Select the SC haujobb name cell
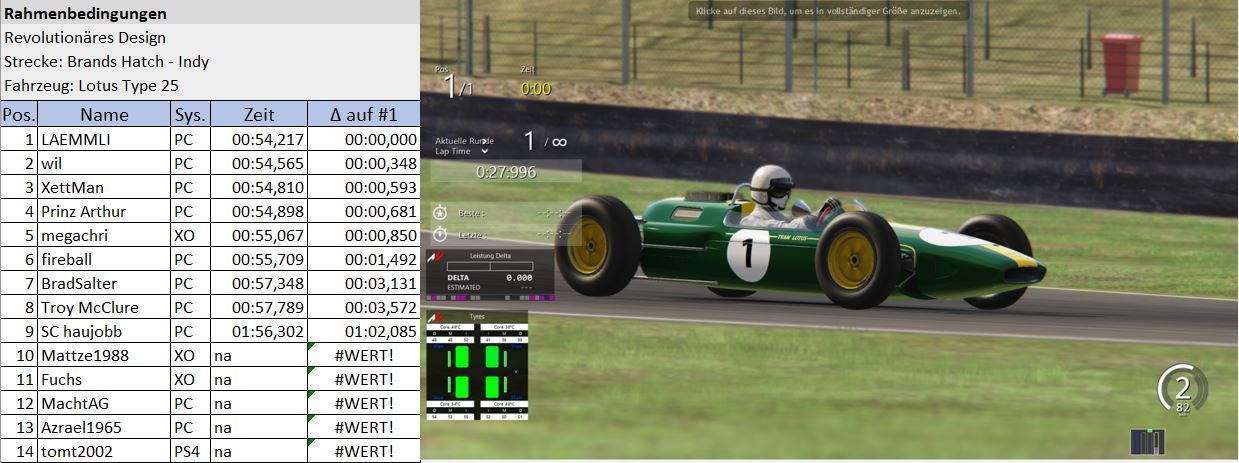This screenshot has height=463, width=1239. pyautogui.click(x=104, y=331)
